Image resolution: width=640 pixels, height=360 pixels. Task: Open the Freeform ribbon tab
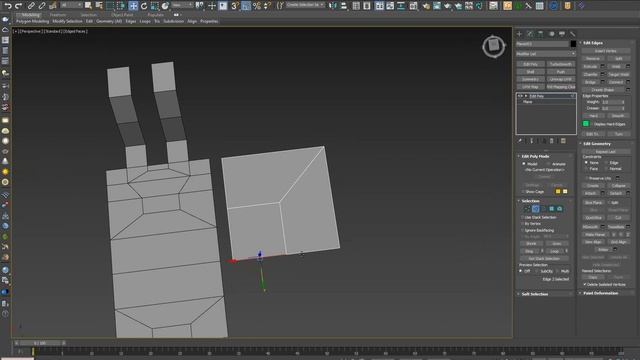click(x=58, y=15)
